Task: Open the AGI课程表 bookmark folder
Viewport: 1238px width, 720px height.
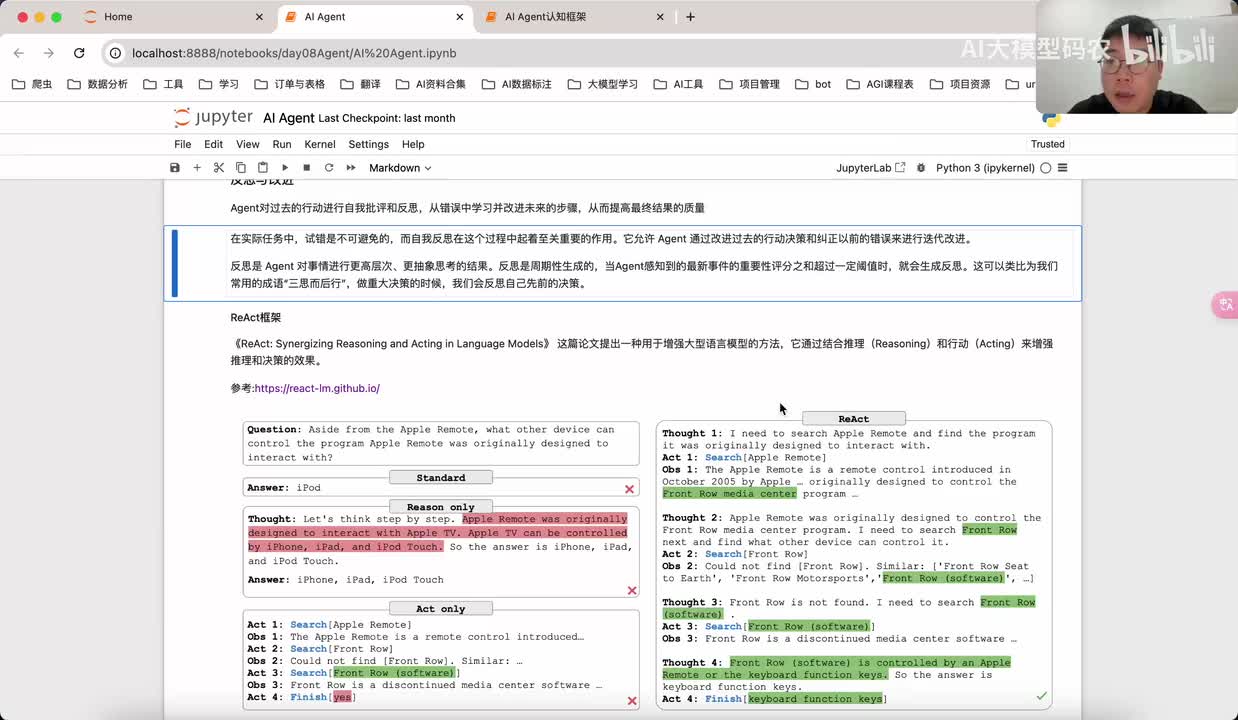Action: (880, 84)
